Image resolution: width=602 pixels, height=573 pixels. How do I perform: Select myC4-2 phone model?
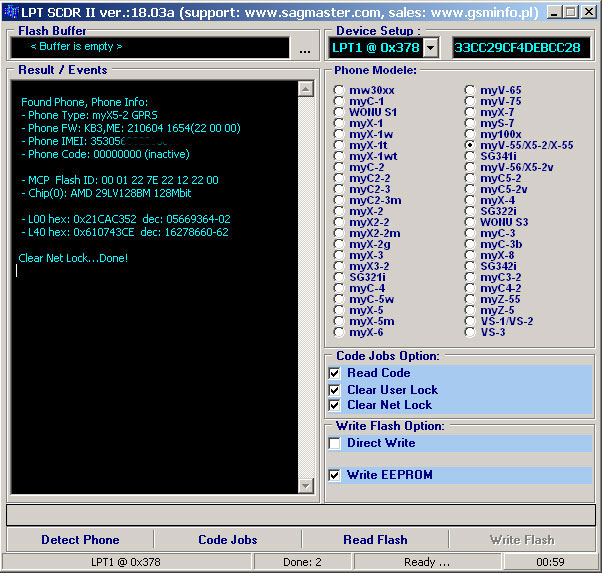tap(470, 288)
